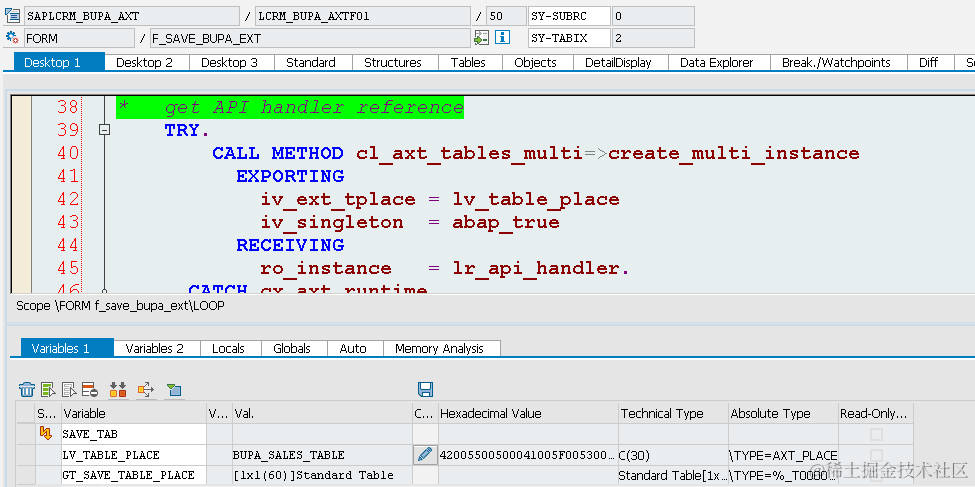
Task: Click the green navigate-to-source icon next to F_SAVE_BUPA_EXT
Action: coord(481,38)
